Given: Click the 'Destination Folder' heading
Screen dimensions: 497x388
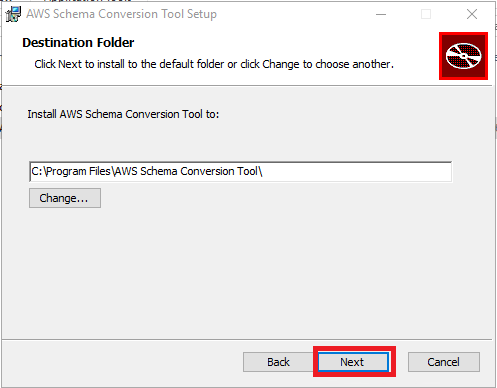Looking at the screenshot, I should 78,43.
